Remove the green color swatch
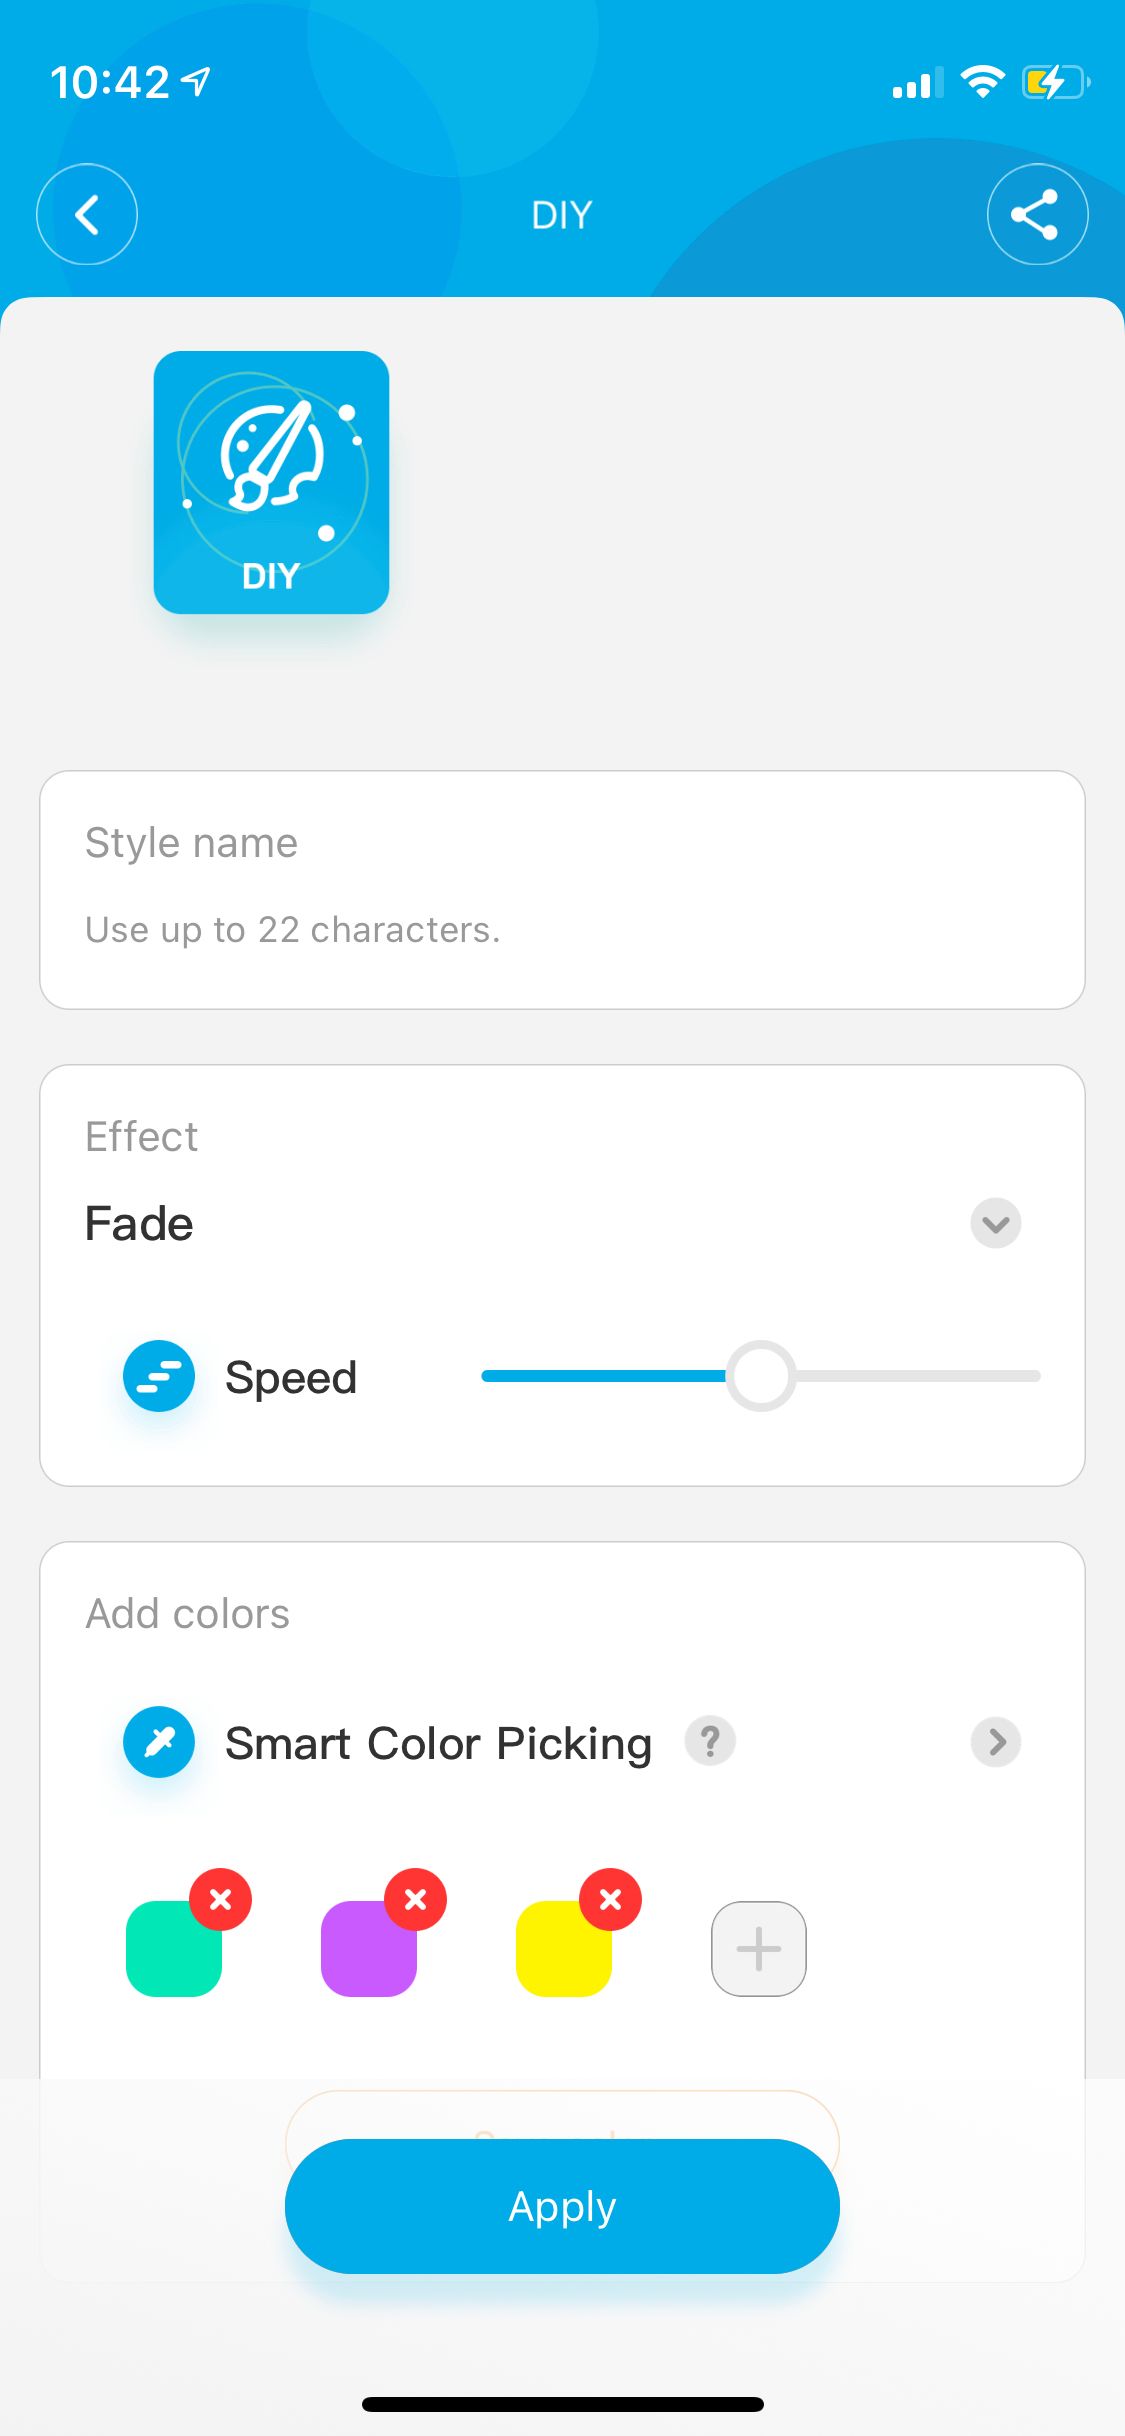Viewport: 1125px width, 2436px height. point(221,1898)
